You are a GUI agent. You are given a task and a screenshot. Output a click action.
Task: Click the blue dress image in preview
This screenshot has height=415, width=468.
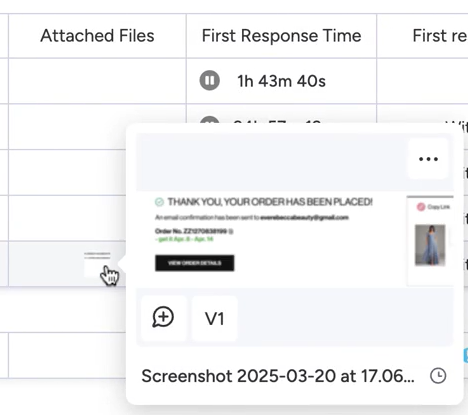pyautogui.click(x=430, y=245)
